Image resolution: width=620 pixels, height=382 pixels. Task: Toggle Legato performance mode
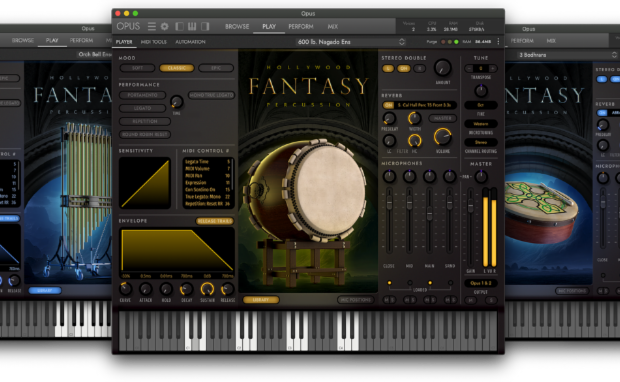pyautogui.click(x=142, y=108)
